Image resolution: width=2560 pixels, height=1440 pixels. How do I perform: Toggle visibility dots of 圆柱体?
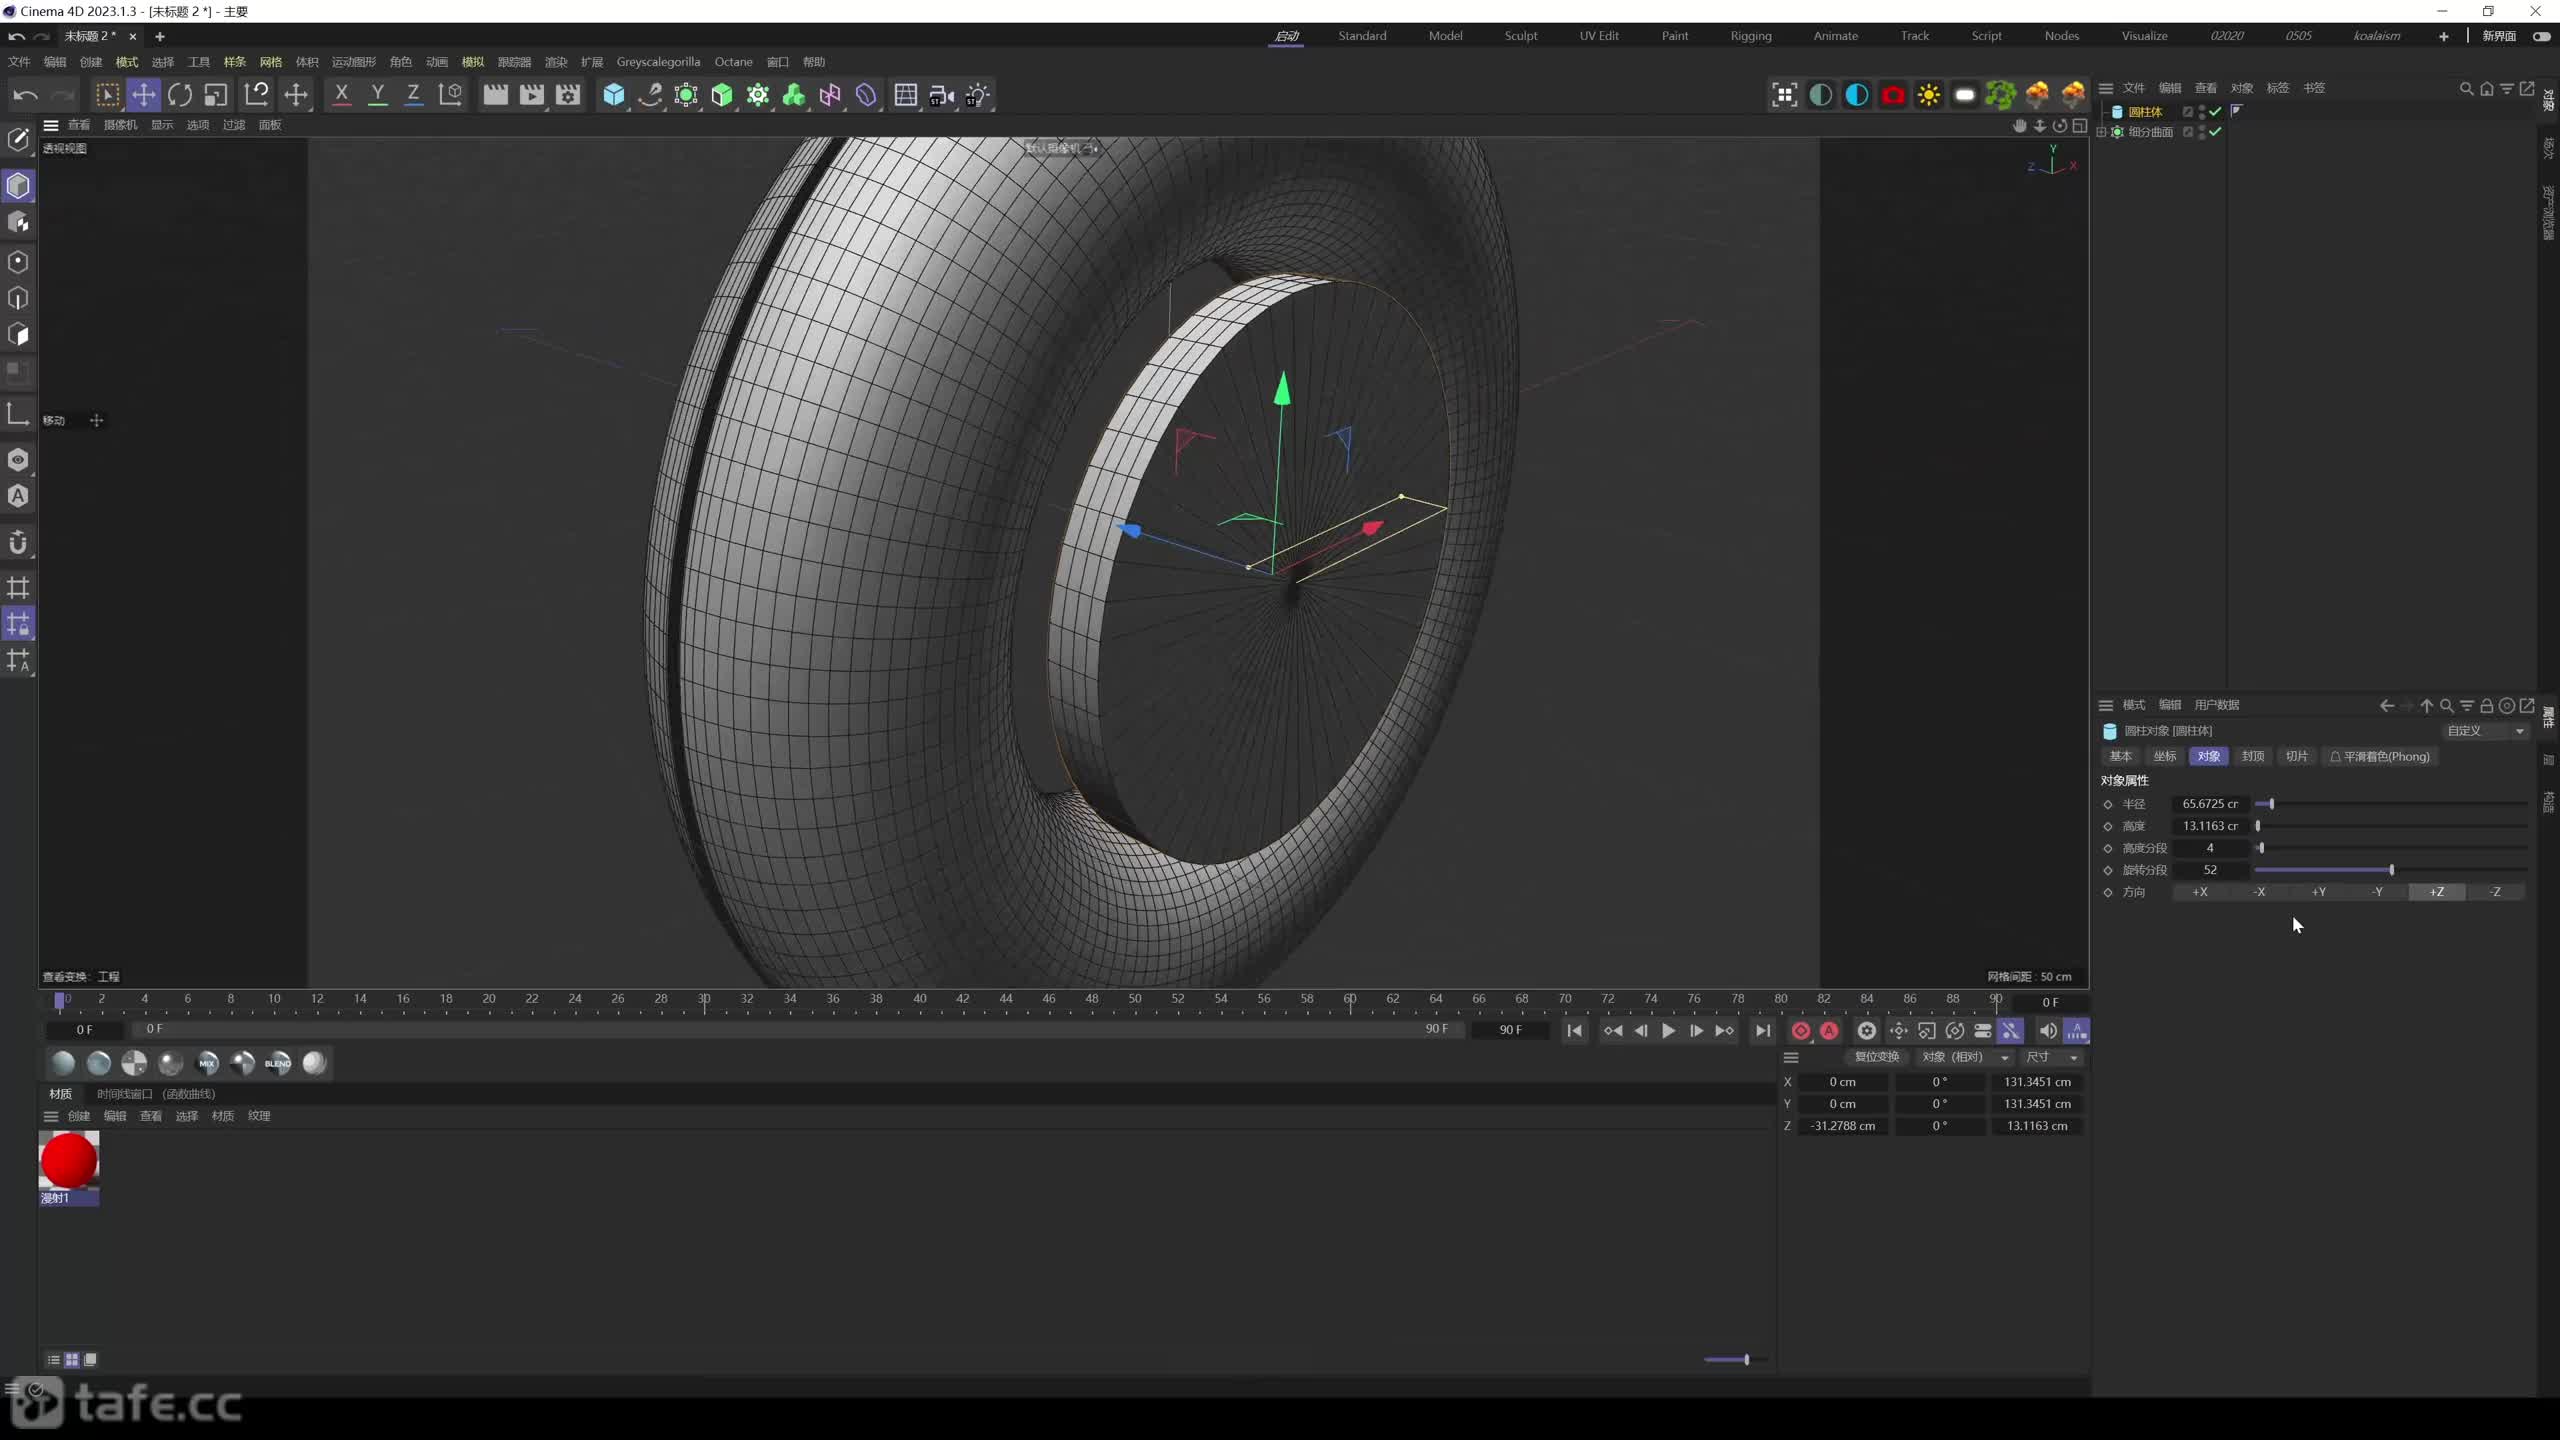coord(2202,111)
